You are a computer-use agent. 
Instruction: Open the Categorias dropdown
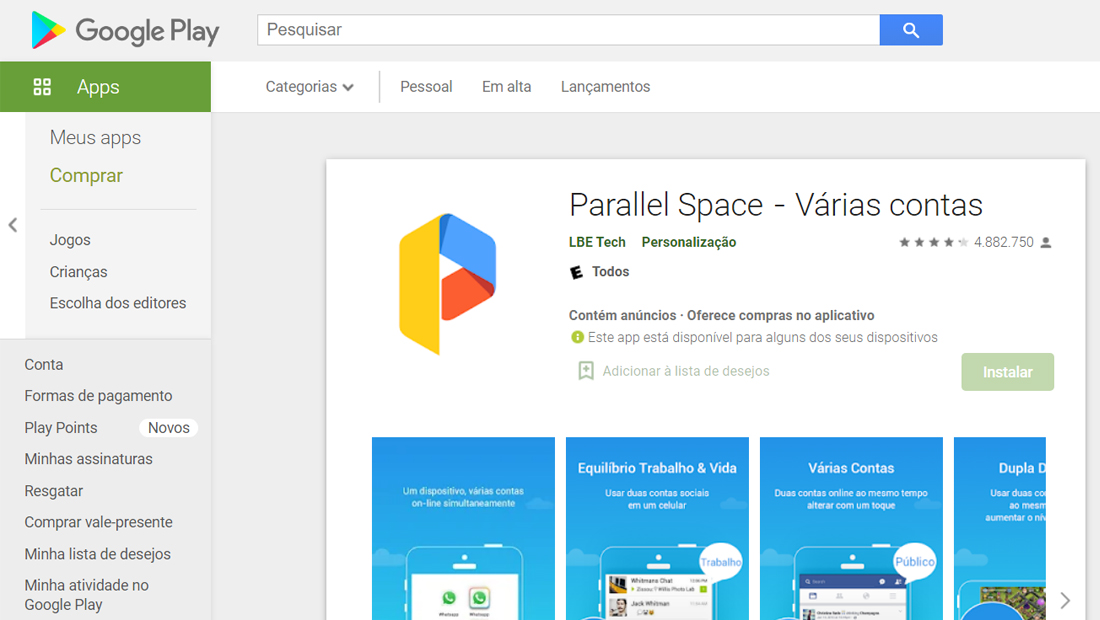click(309, 87)
